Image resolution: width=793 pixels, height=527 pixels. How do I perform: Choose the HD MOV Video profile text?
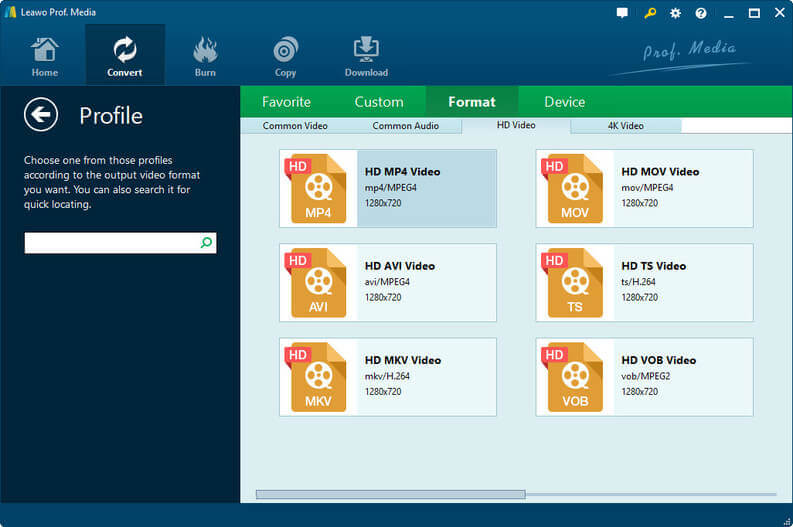click(660, 172)
